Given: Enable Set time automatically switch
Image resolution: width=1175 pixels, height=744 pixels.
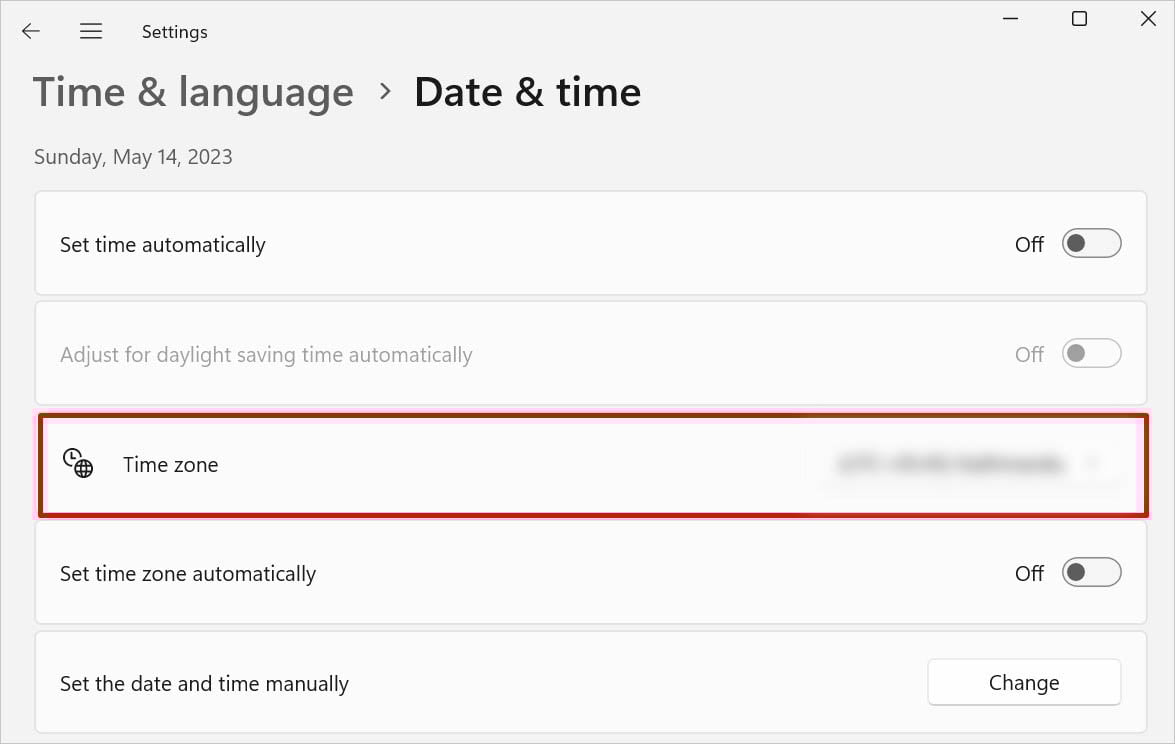Looking at the screenshot, I should pos(1091,244).
